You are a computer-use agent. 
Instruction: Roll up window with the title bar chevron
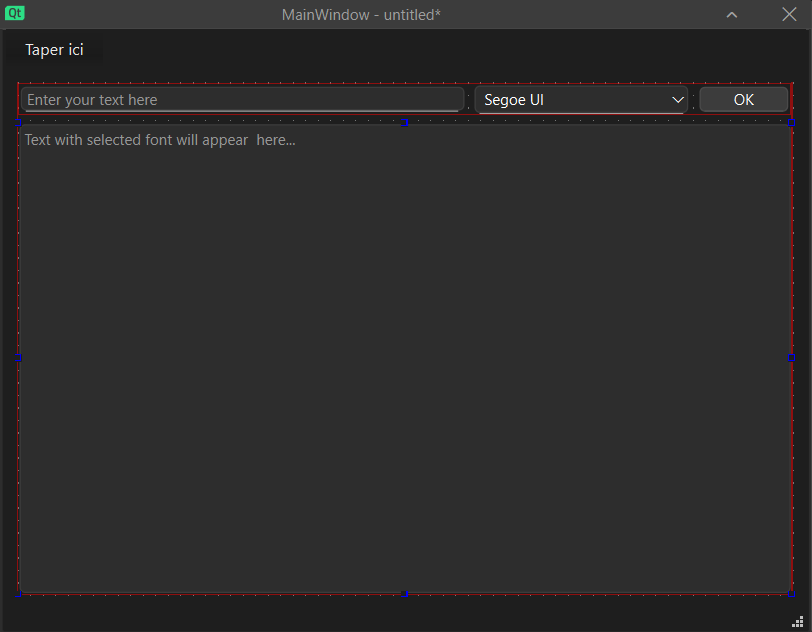[732, 15]
